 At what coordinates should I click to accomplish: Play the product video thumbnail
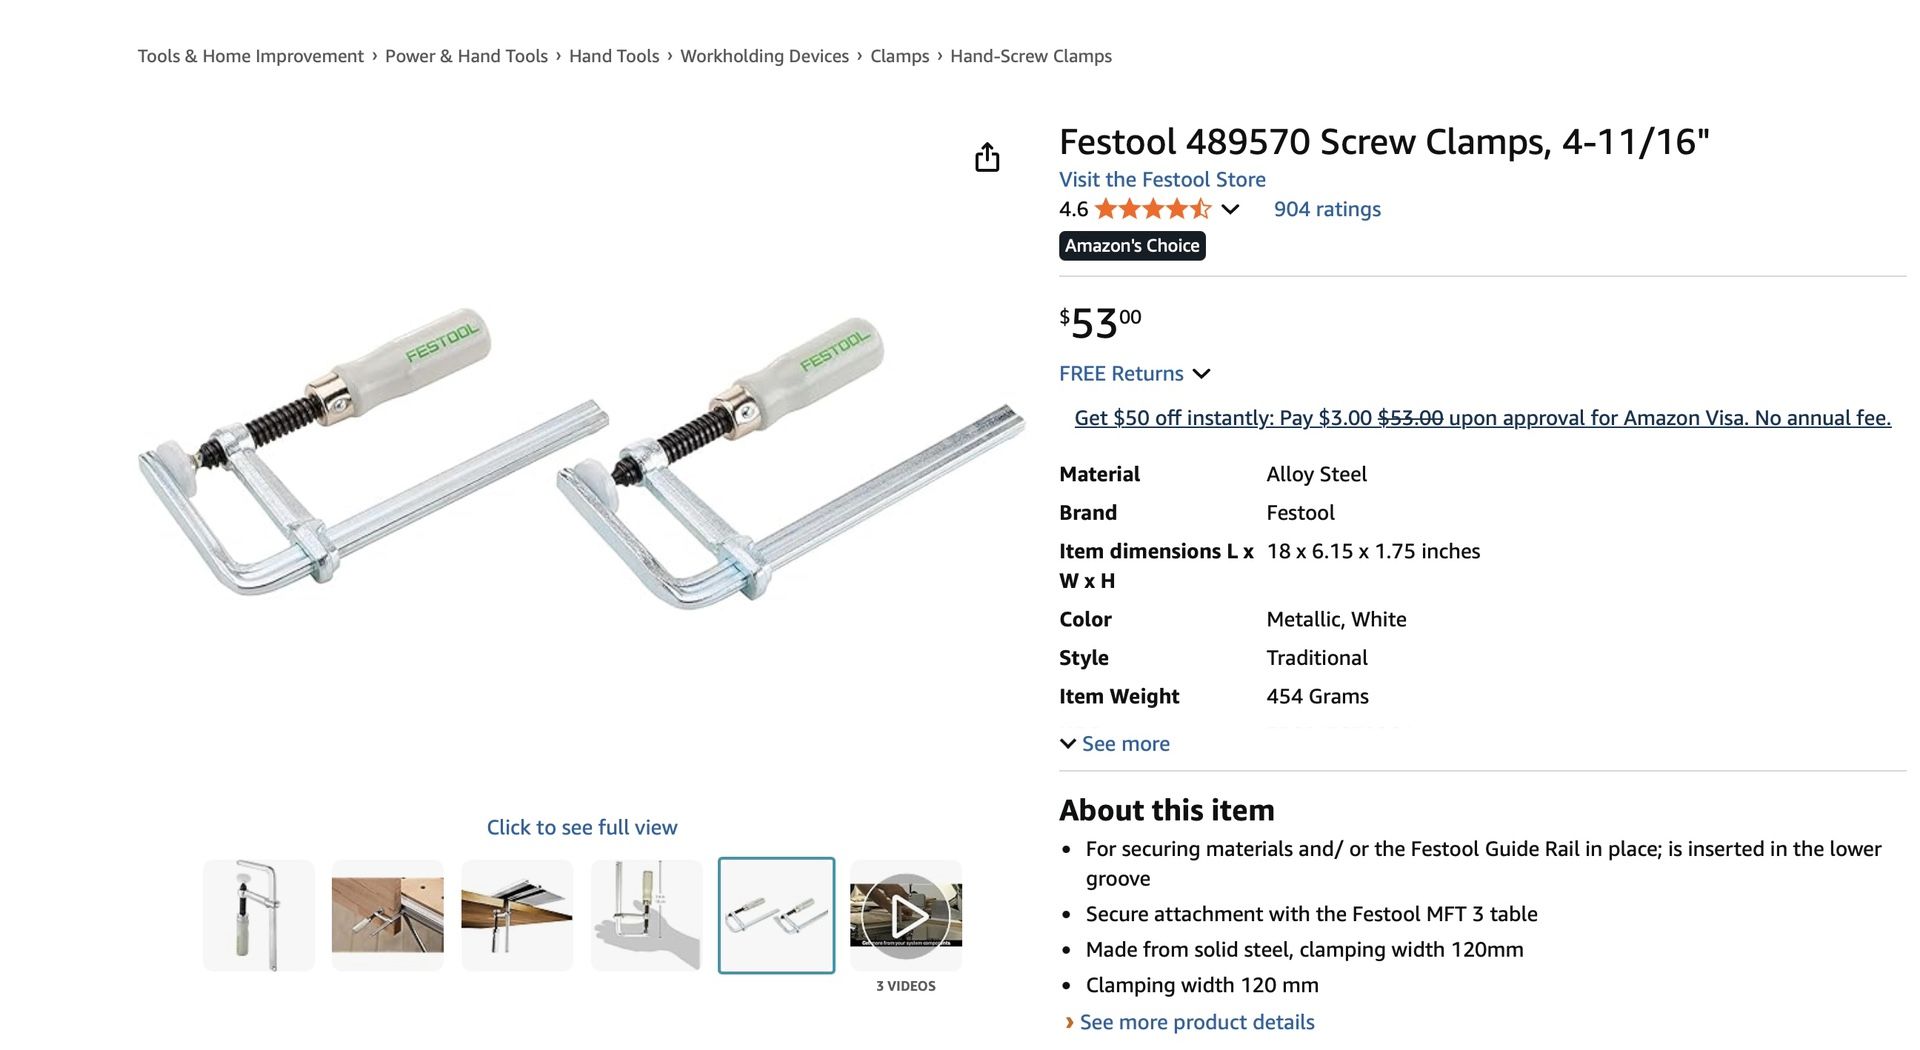click(x=906, y=914)
